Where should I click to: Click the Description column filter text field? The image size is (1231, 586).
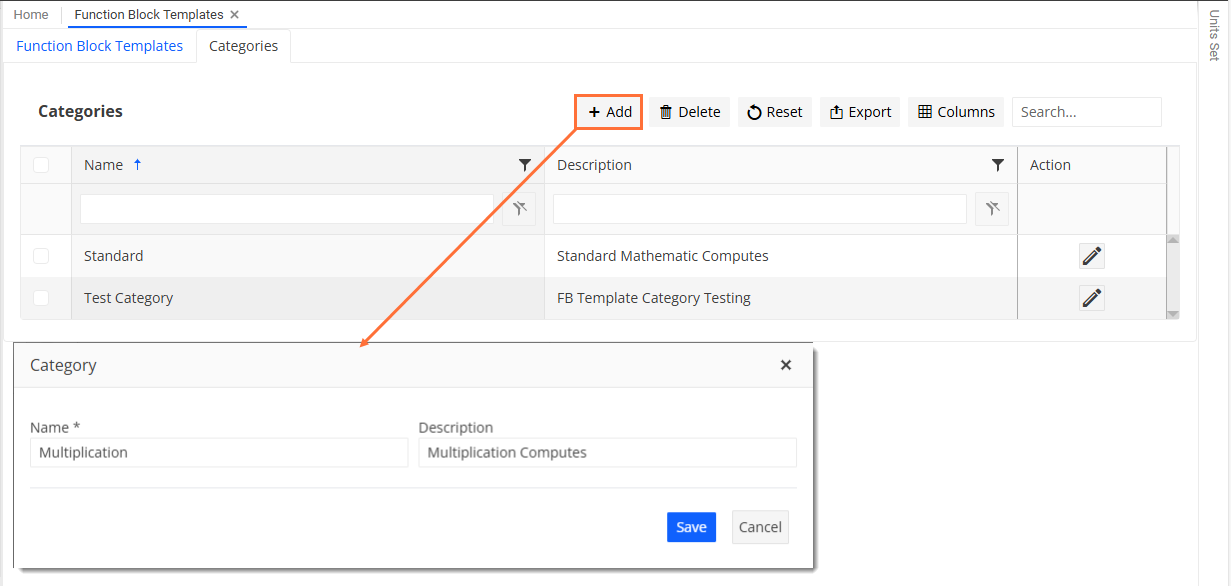pyautogui.click(x=760, y=209)
